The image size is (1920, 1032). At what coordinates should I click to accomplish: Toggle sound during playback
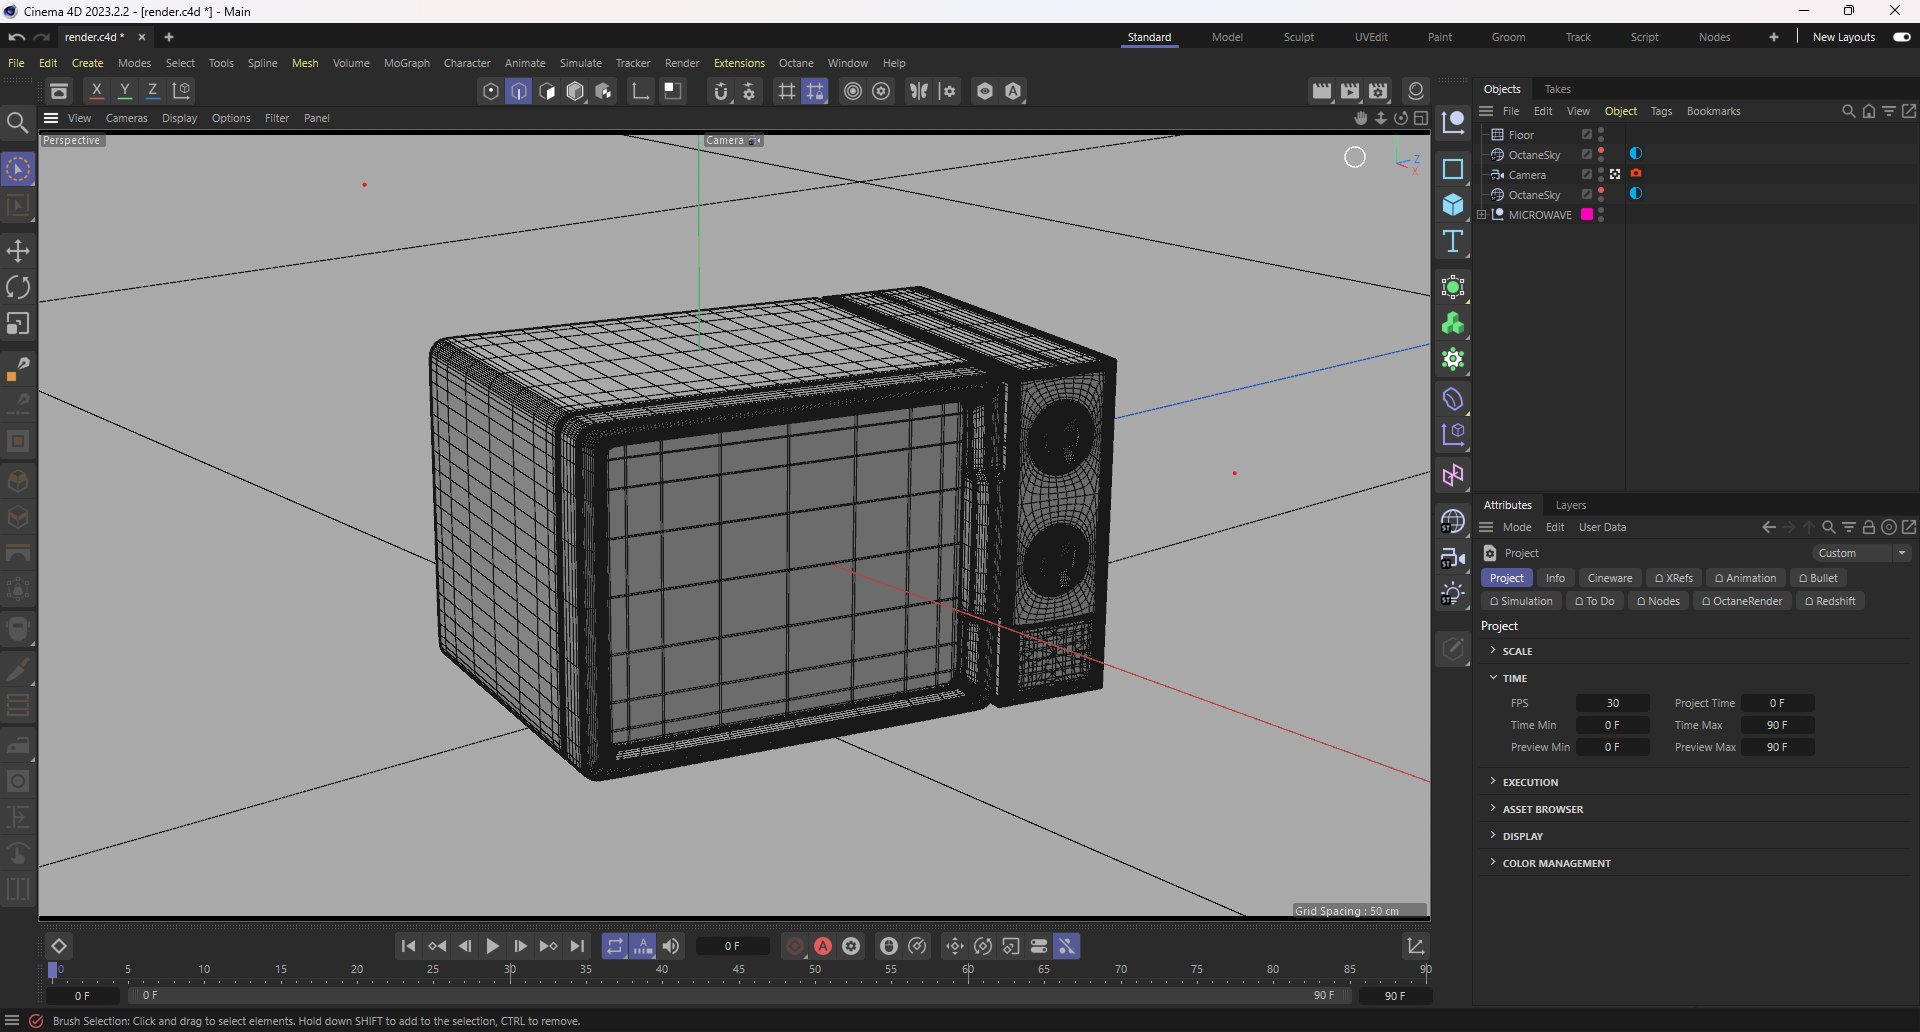tap(671, 946)
